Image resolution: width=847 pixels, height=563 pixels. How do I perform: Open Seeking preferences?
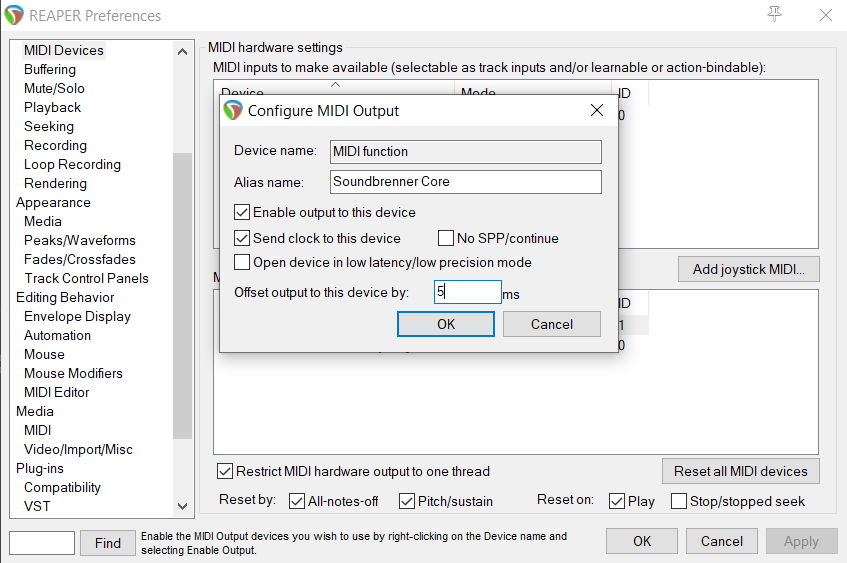coord(49,126)
